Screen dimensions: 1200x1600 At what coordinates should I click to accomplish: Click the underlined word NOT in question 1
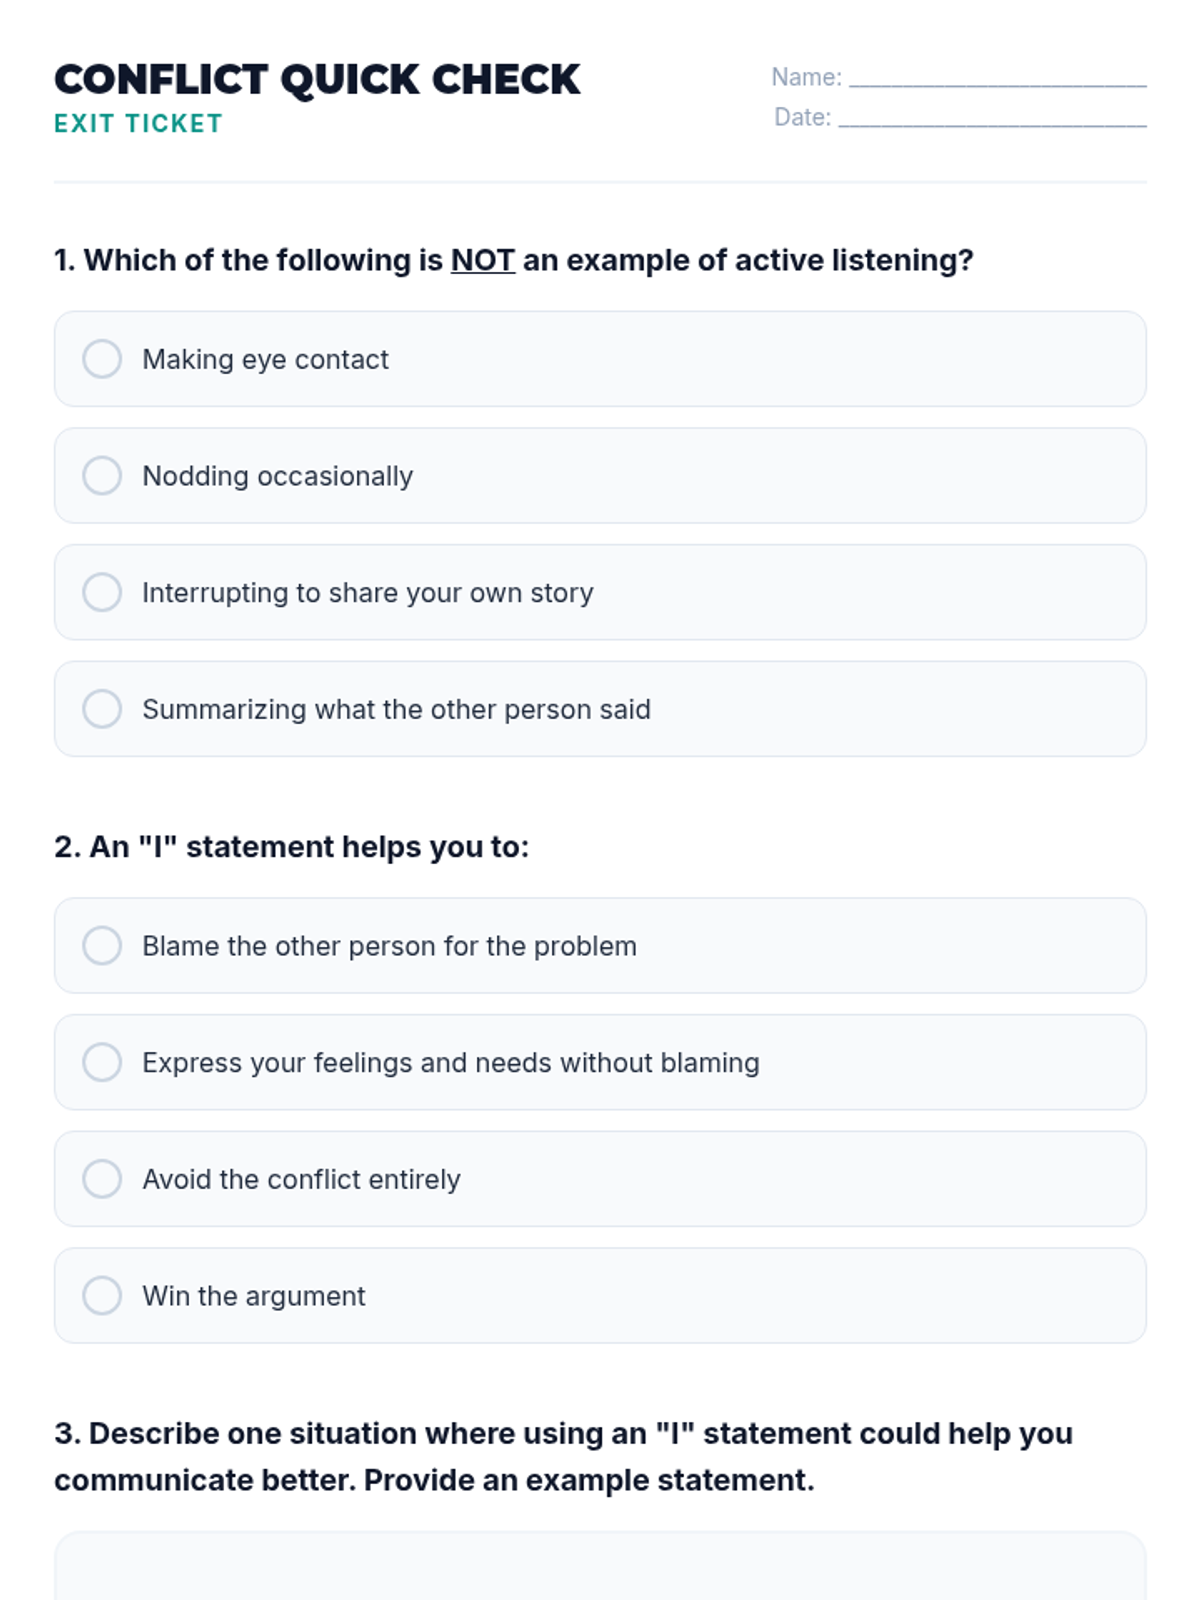click(482, 260)
